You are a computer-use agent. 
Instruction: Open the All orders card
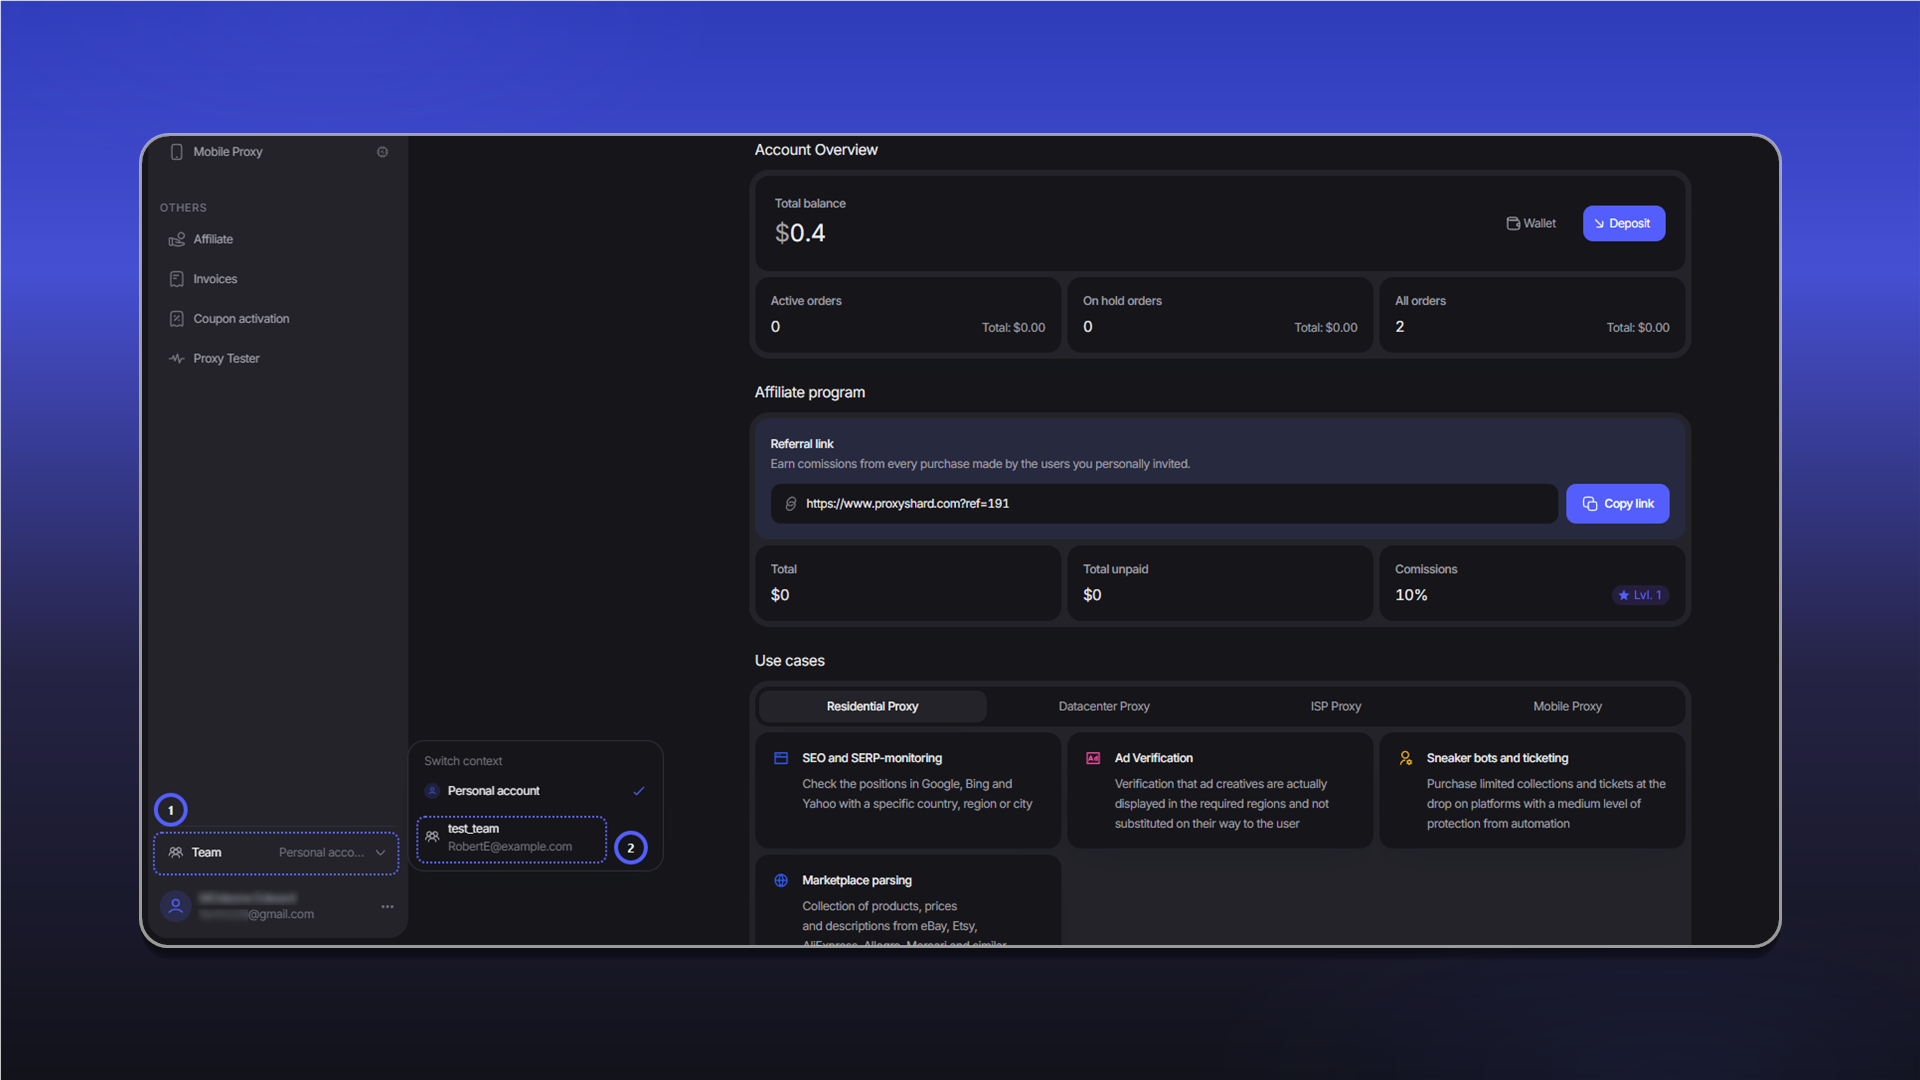[1532, 315]
